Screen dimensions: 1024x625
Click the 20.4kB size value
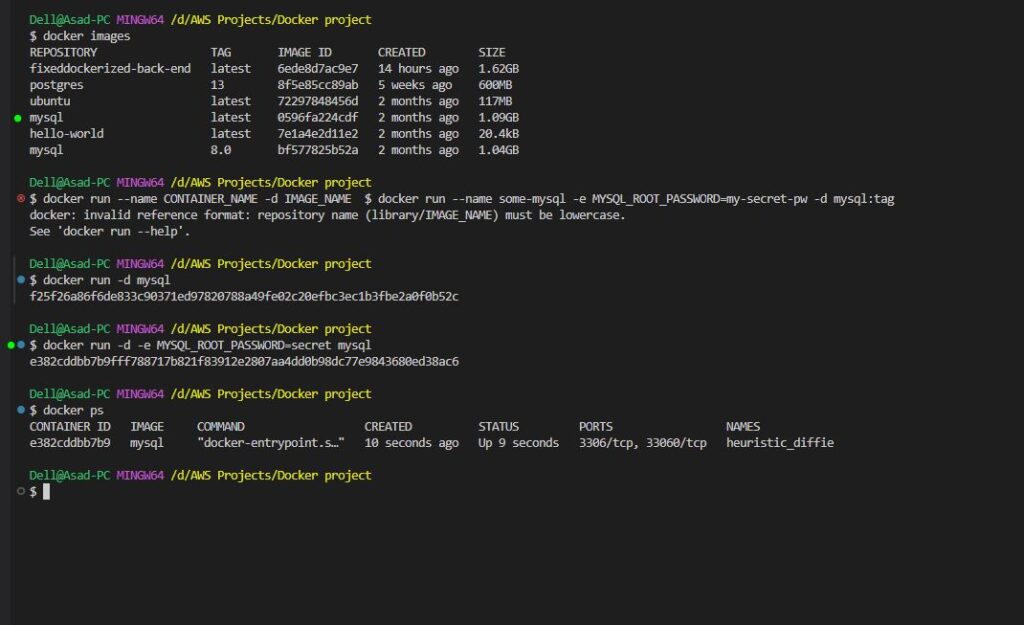point(498,133)
